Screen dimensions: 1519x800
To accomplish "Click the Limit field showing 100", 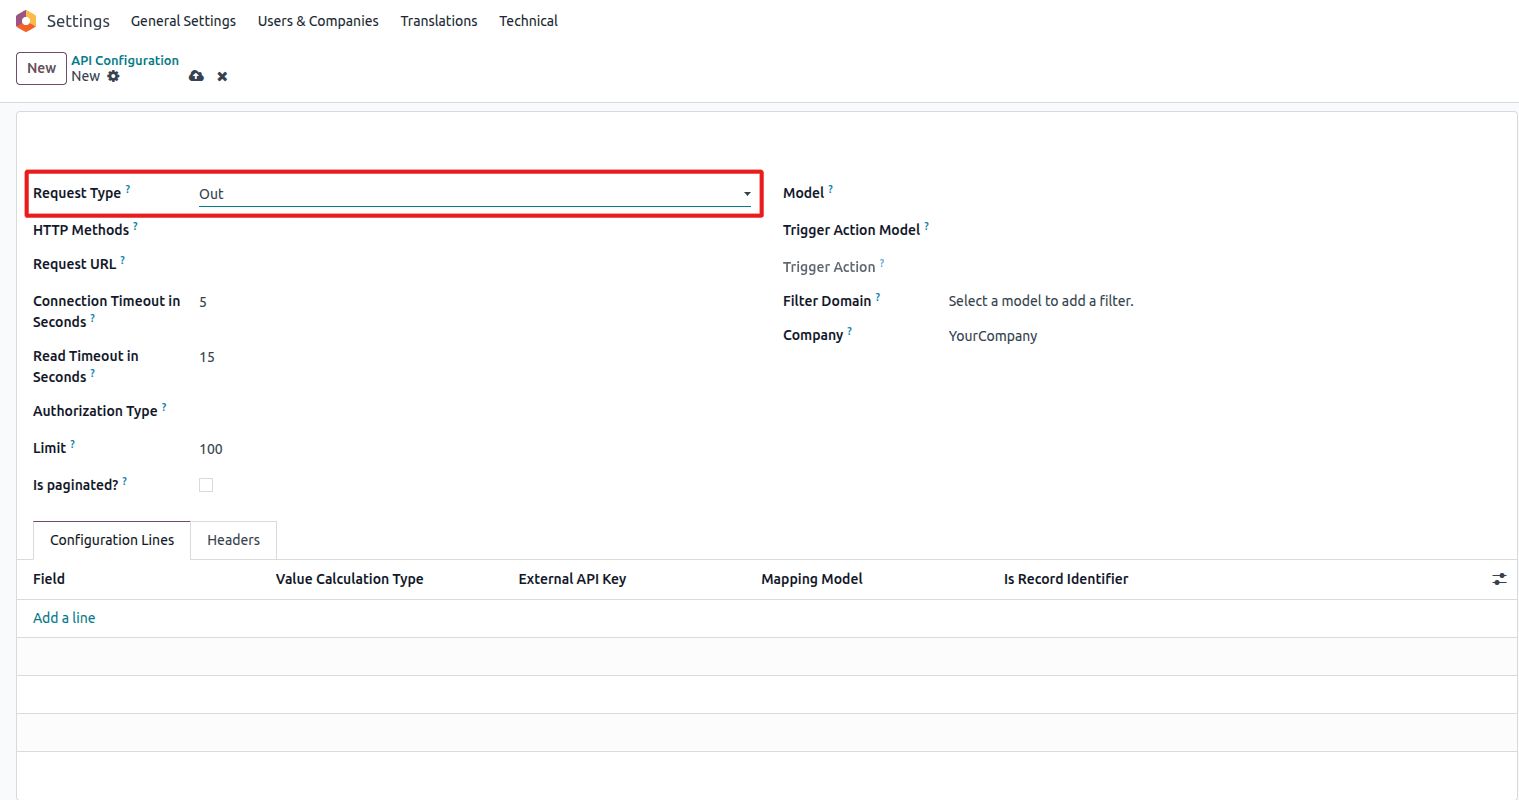I will point(474,449).
